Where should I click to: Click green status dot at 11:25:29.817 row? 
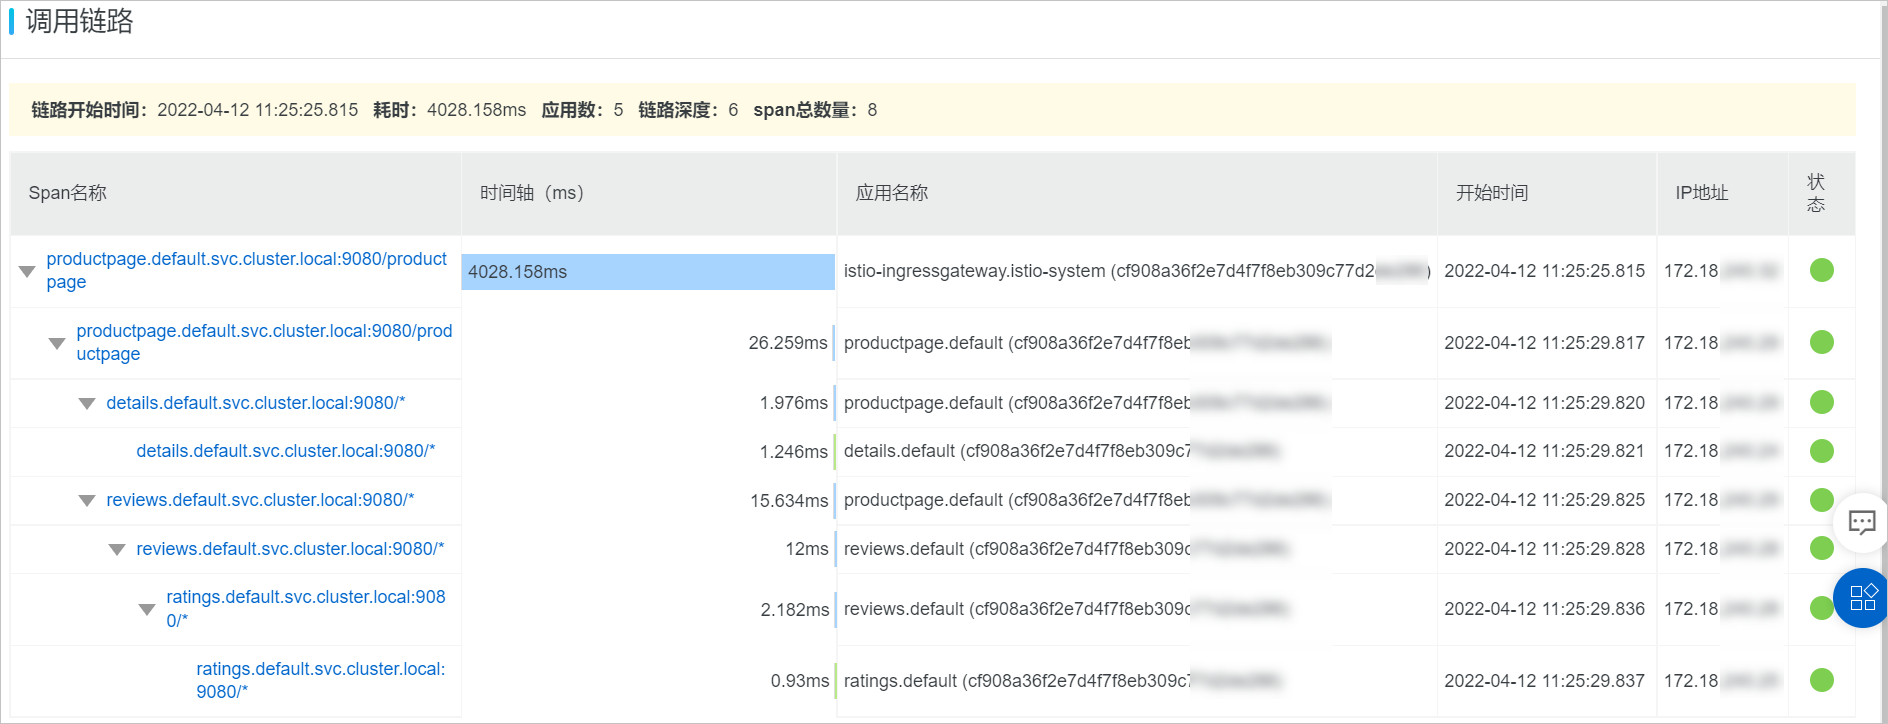1821,342
